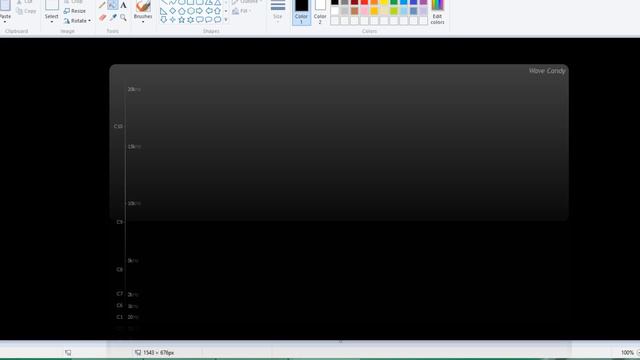Screen dimensions: 640x360
Task: Choose the six-point star shape
Action: (191, 19)
